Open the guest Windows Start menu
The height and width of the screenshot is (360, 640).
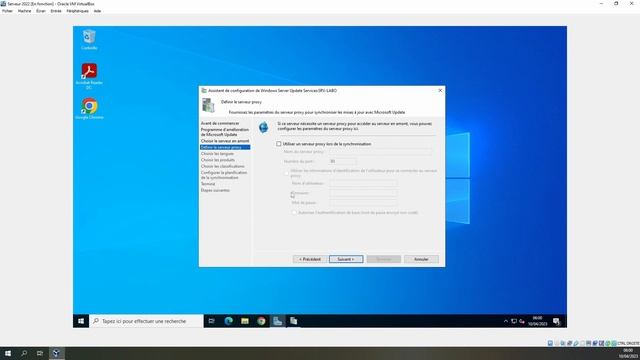81,321
